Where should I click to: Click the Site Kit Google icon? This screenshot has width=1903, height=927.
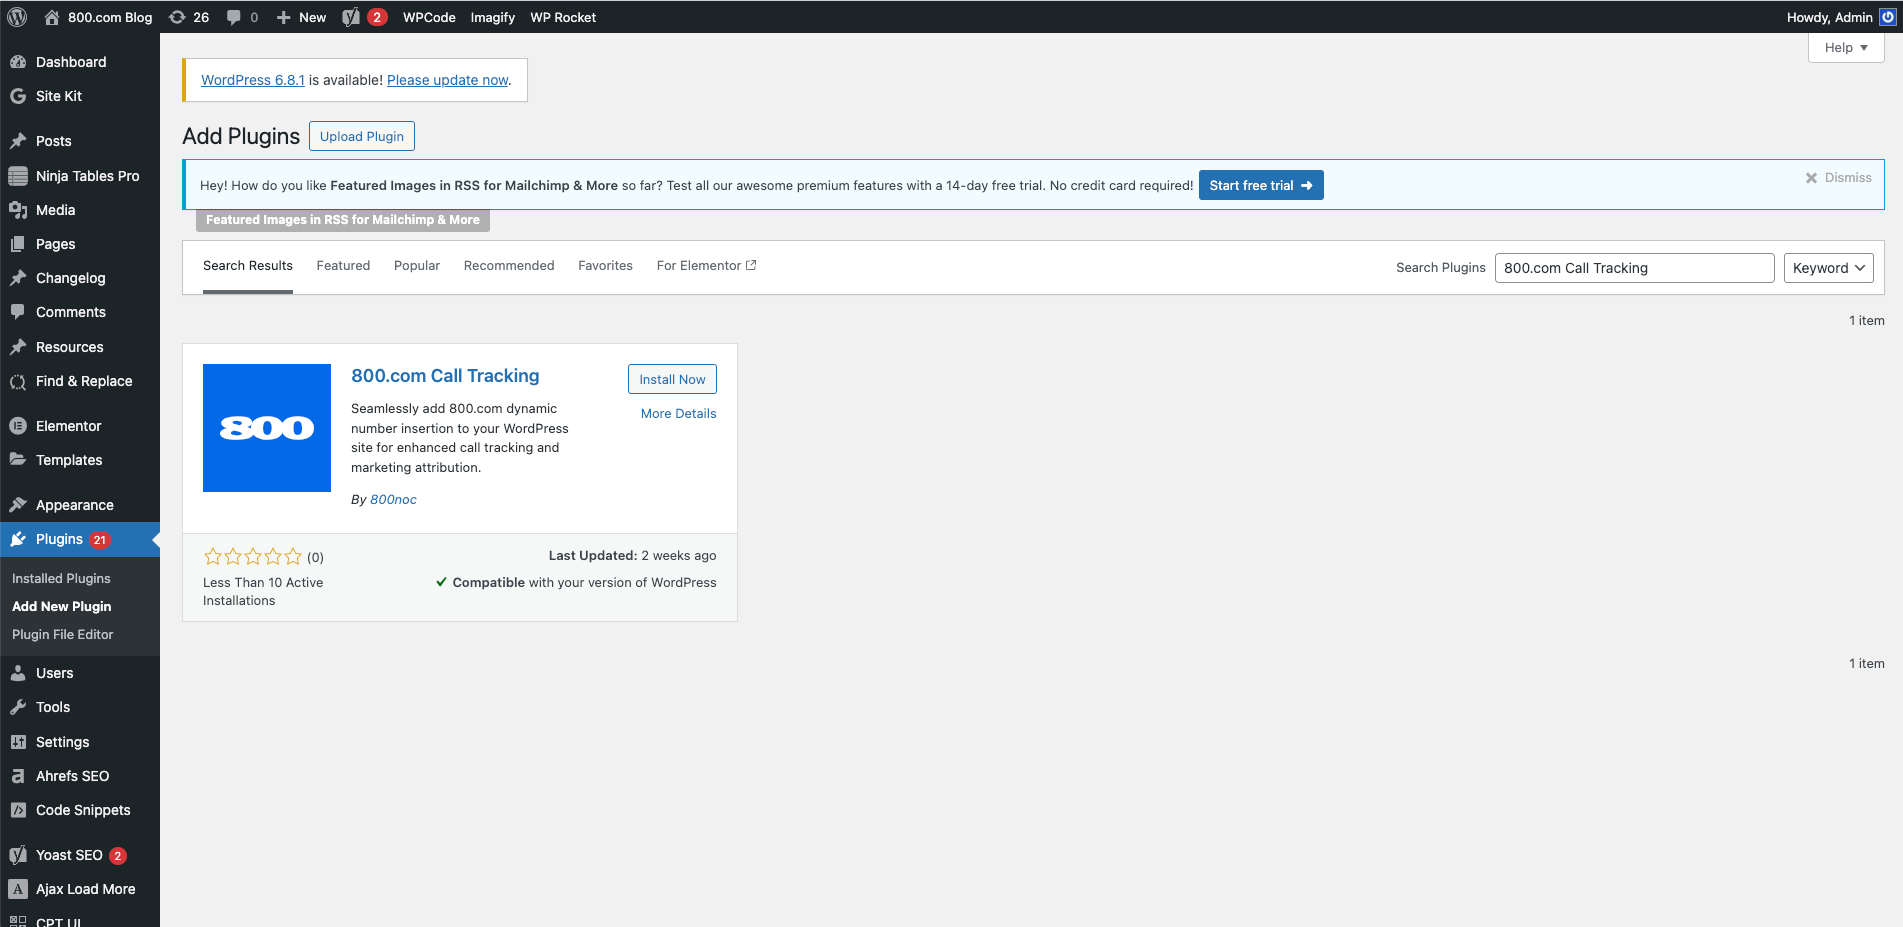click(x=18, y=96)
